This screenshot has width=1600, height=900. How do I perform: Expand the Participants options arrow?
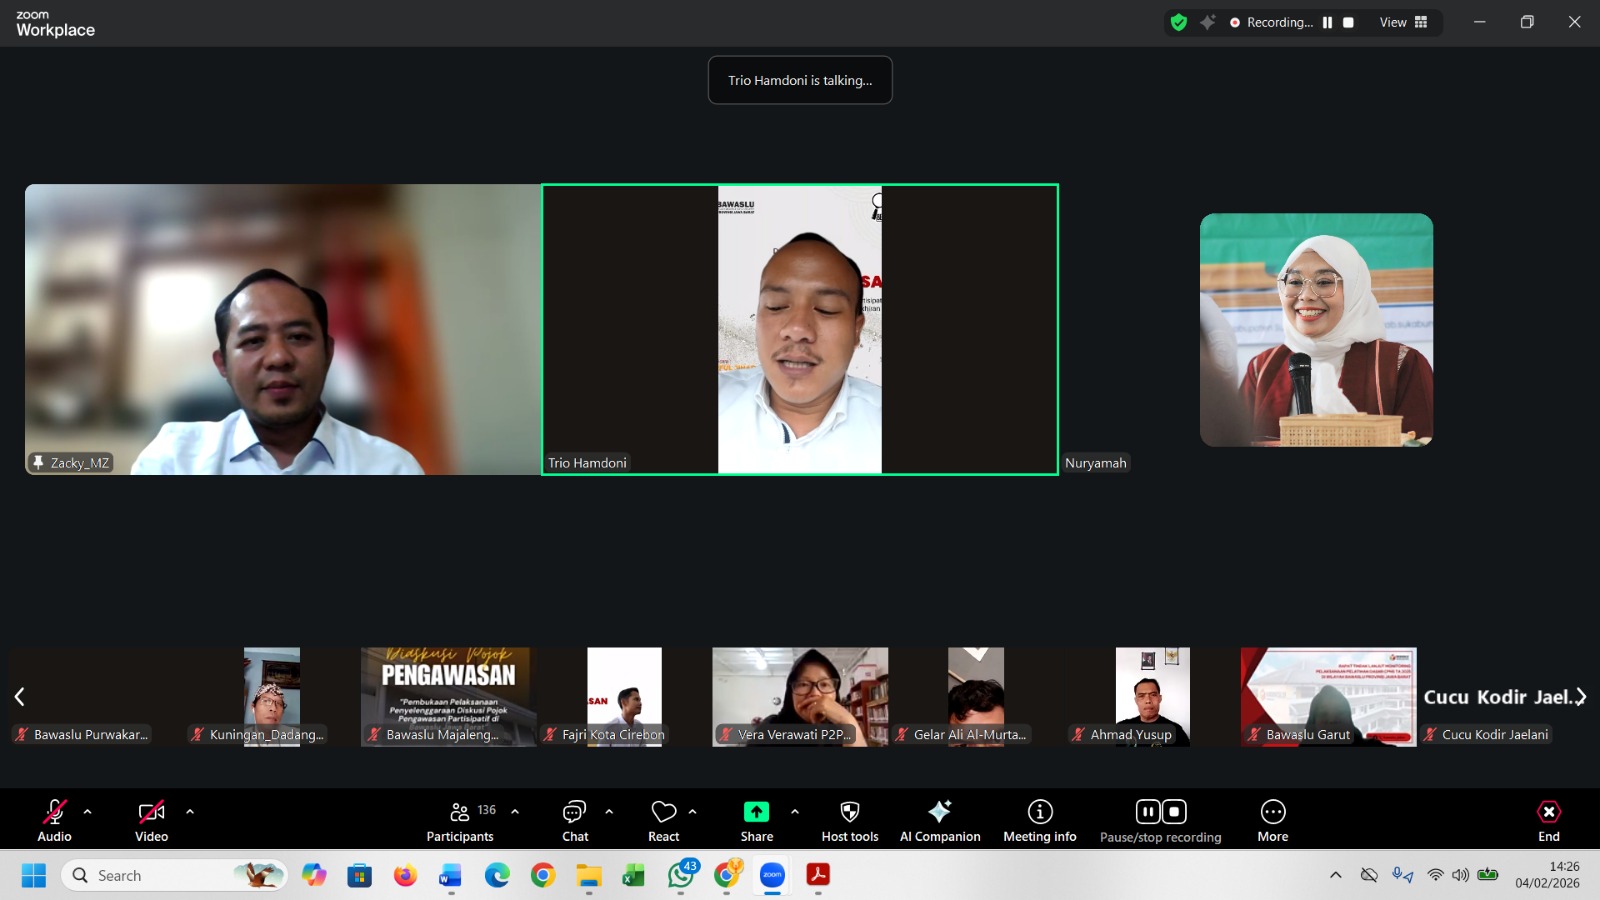[x=515, y=812]
